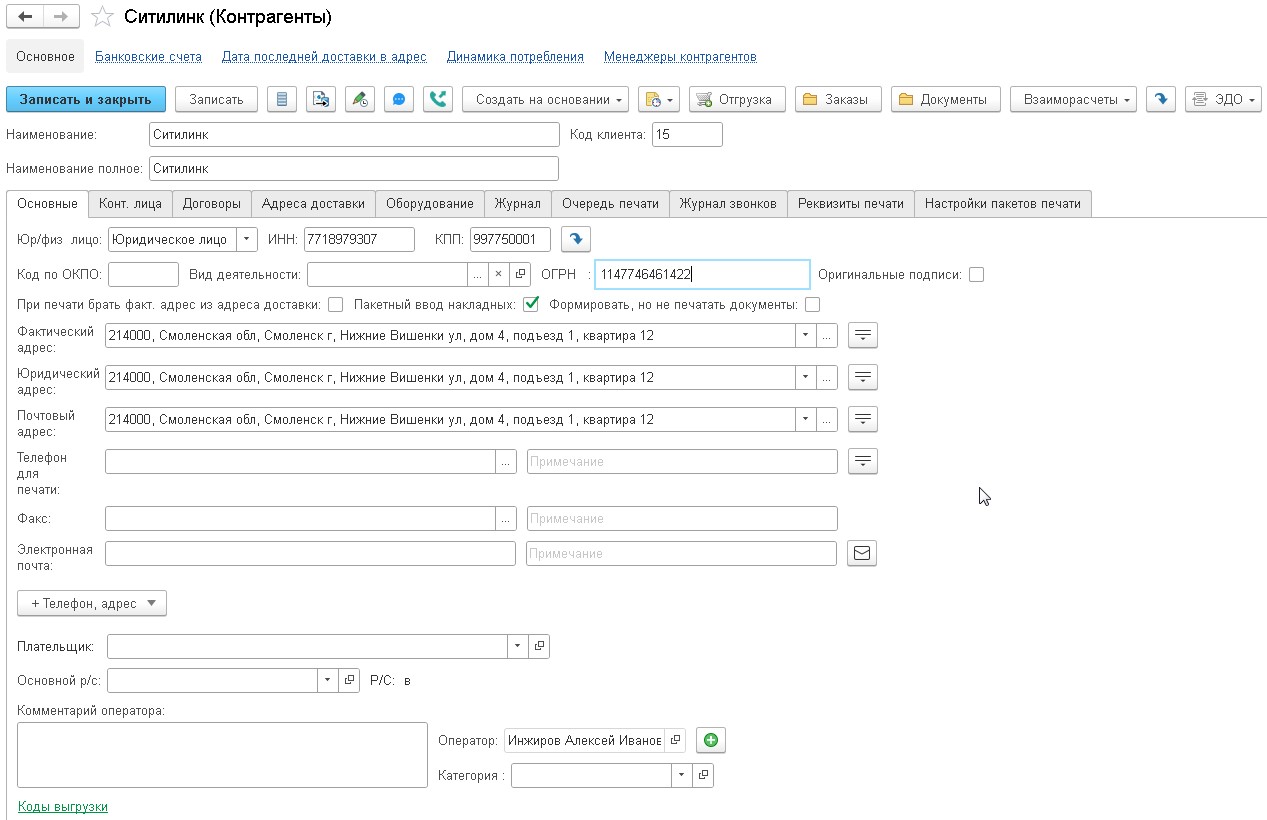Click the Записать button
This screenshot has width=1267, height=820.
(x=216, y=99)
